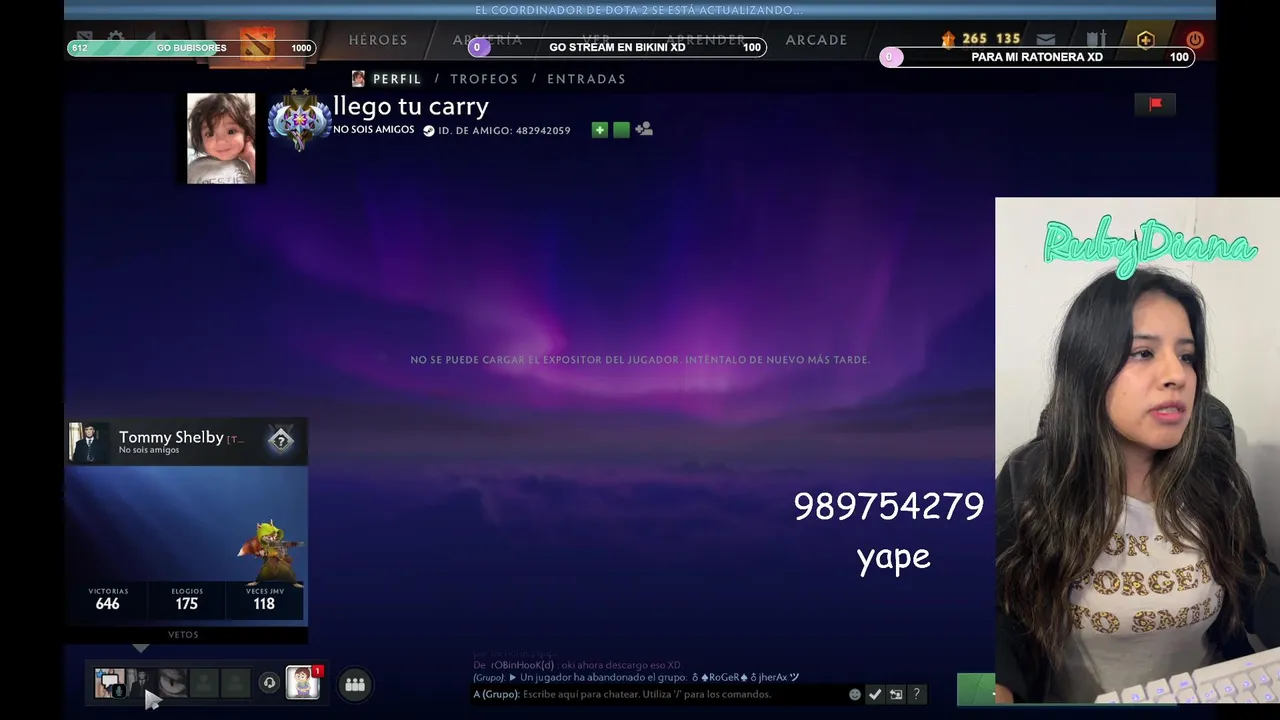Click the green plus icon by friend ID
The height and width of the screenshot is (720, 1280).
[x=600, y=130]
